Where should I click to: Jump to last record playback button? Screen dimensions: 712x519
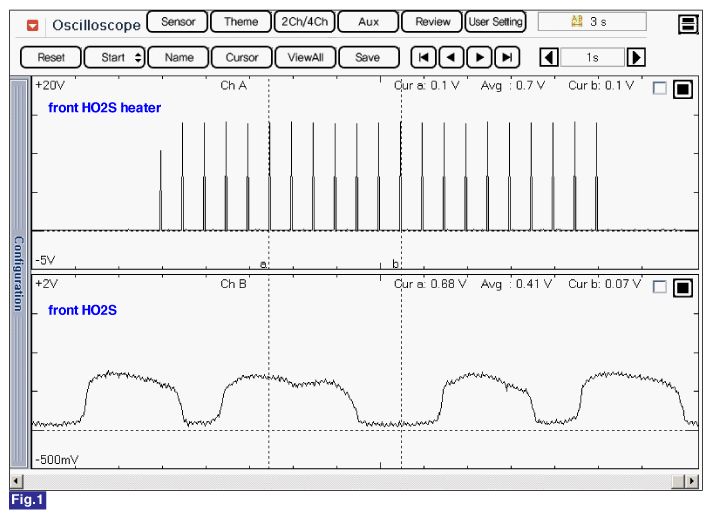click(508, 57)
